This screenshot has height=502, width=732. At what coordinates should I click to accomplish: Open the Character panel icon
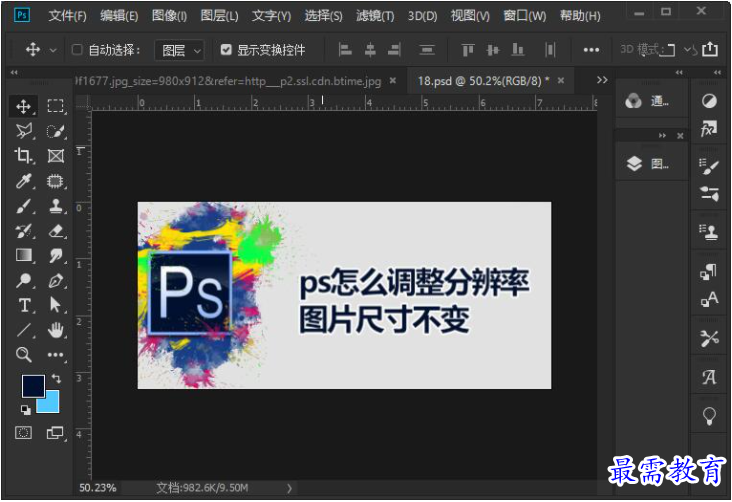pyautogui.click(x=709, y=299)
